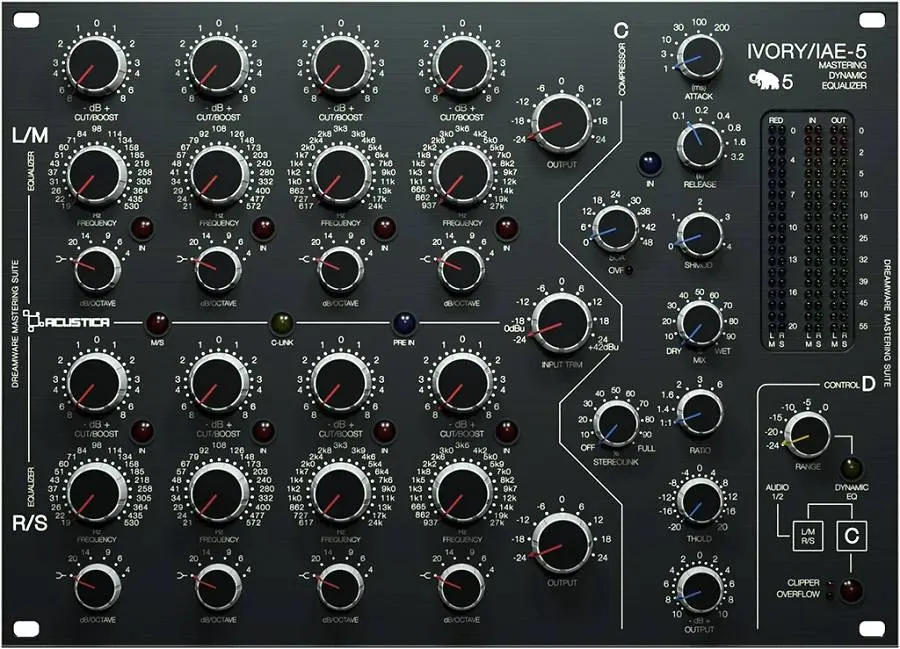
Task: Toggle IN LED of L/M 937–27k band
Action: tap(506, 228)
